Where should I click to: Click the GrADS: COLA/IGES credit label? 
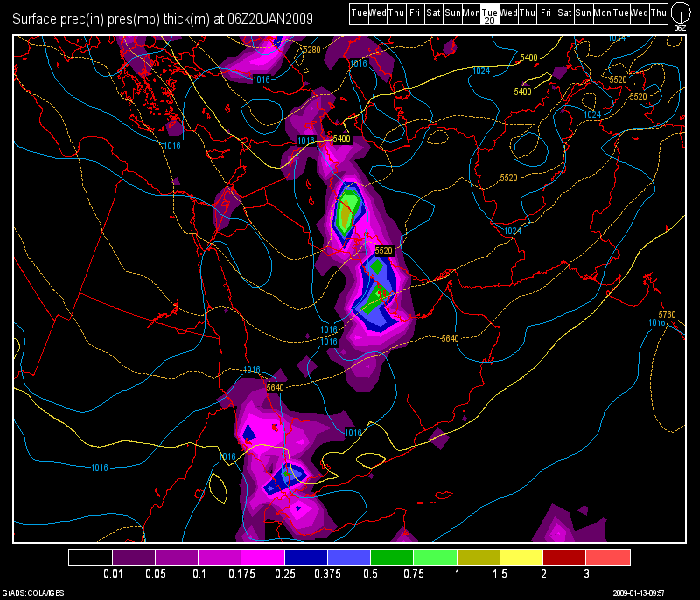tap(33, 593)
